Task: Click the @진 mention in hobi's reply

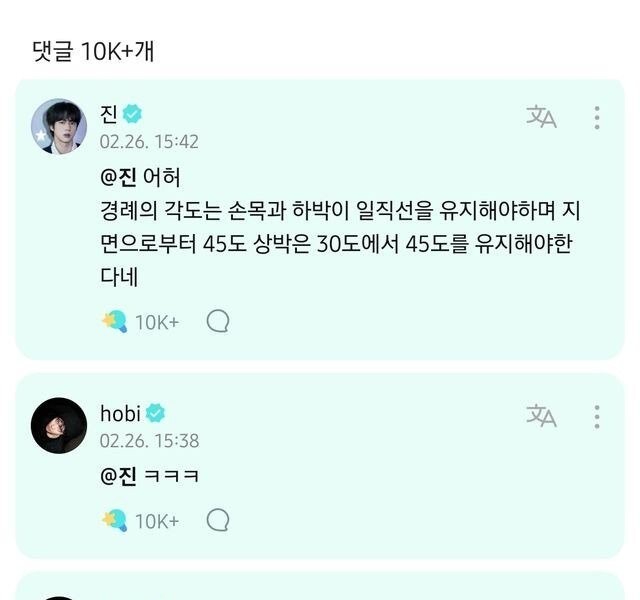Action: click(x=118, y=476)
